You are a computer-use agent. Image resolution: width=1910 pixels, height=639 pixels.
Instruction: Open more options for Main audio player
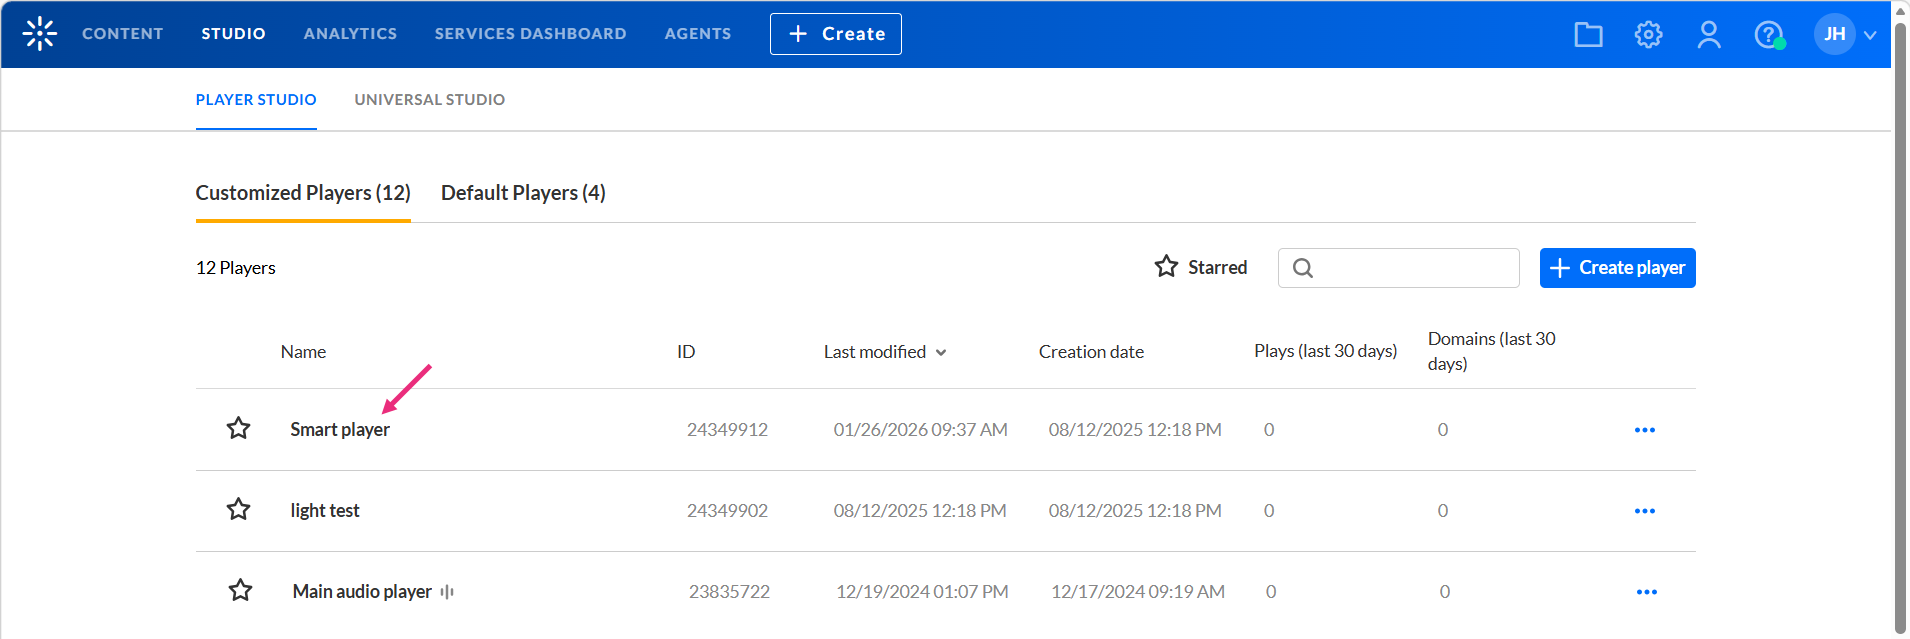pos(1647,592)
